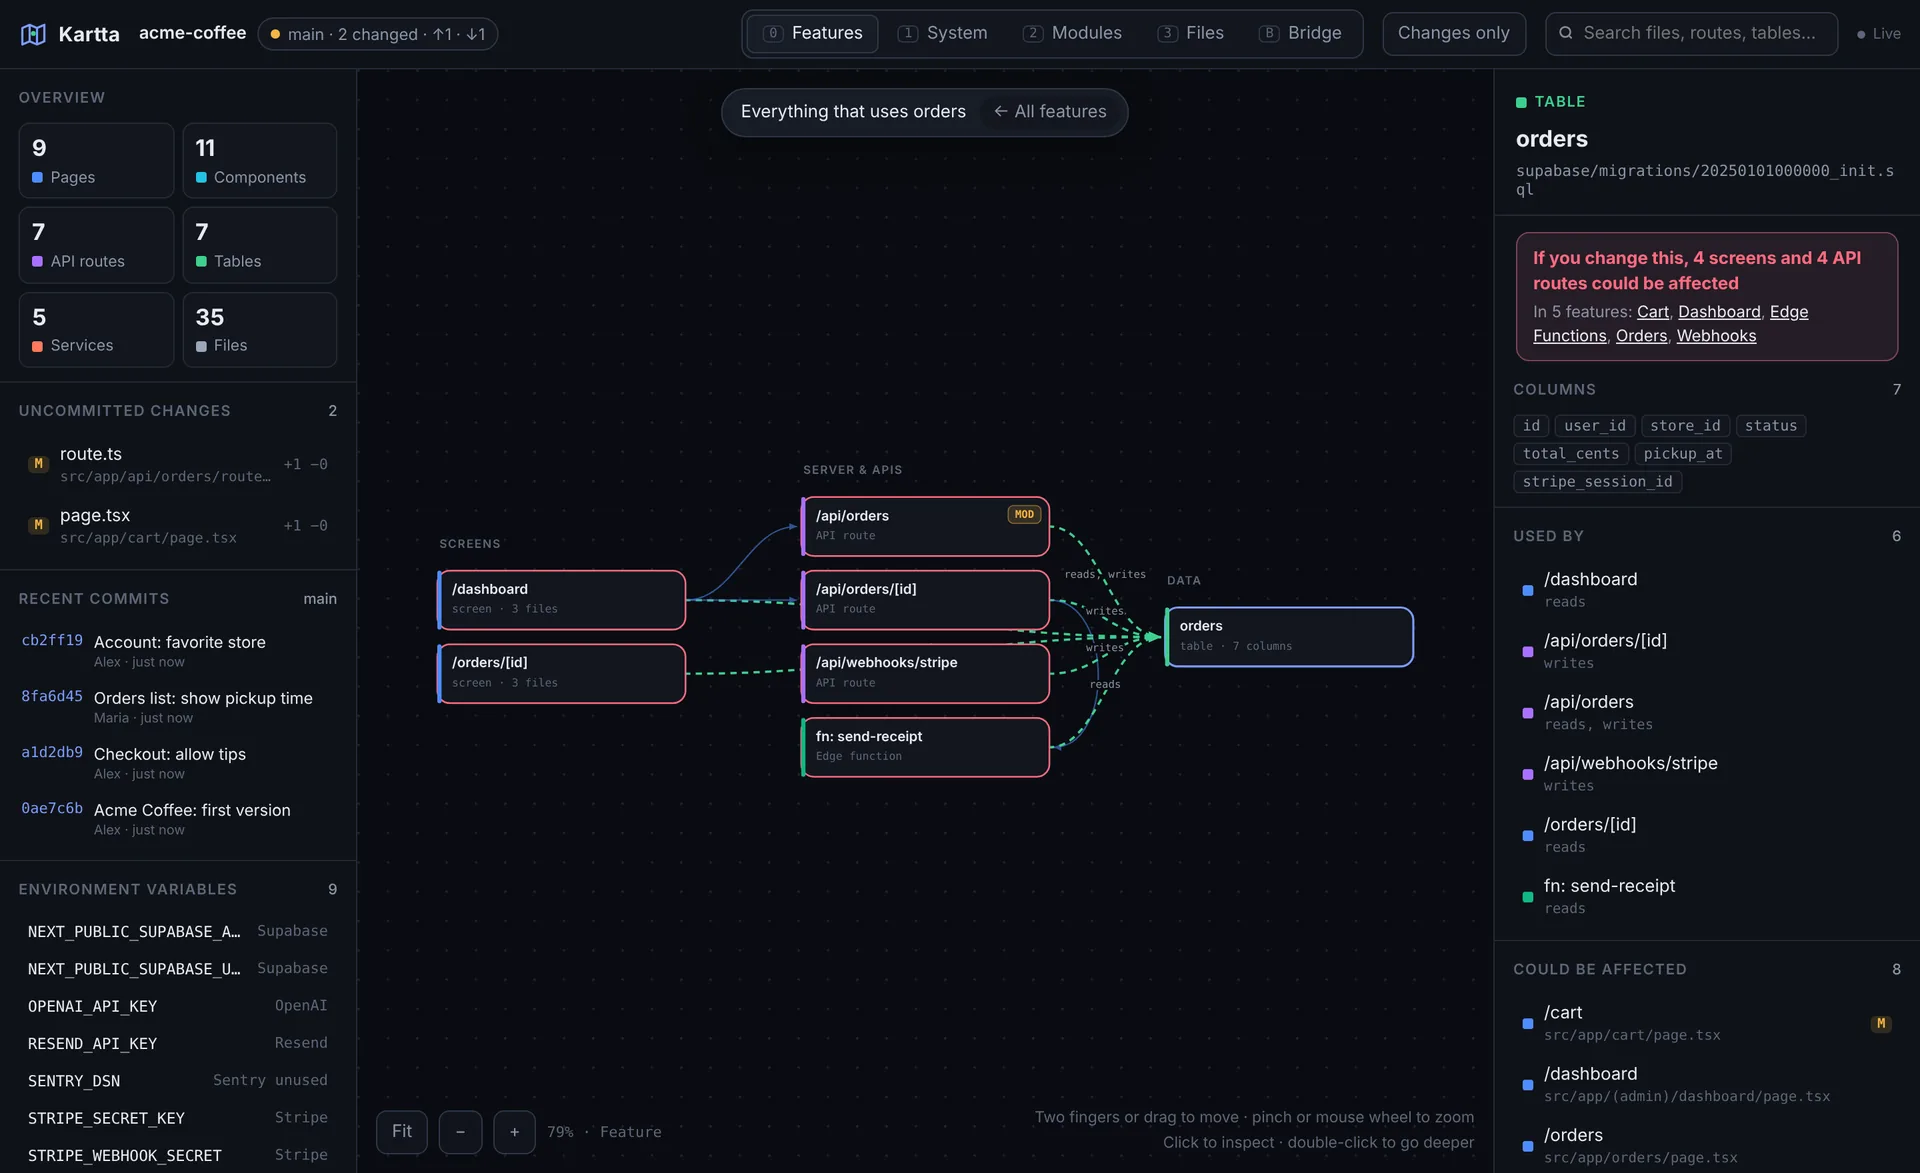Focus the search files, routes, tables field
The height and width of the screenshot is (1173, 1920).
pyautogui.click(x=1691, y=33)
